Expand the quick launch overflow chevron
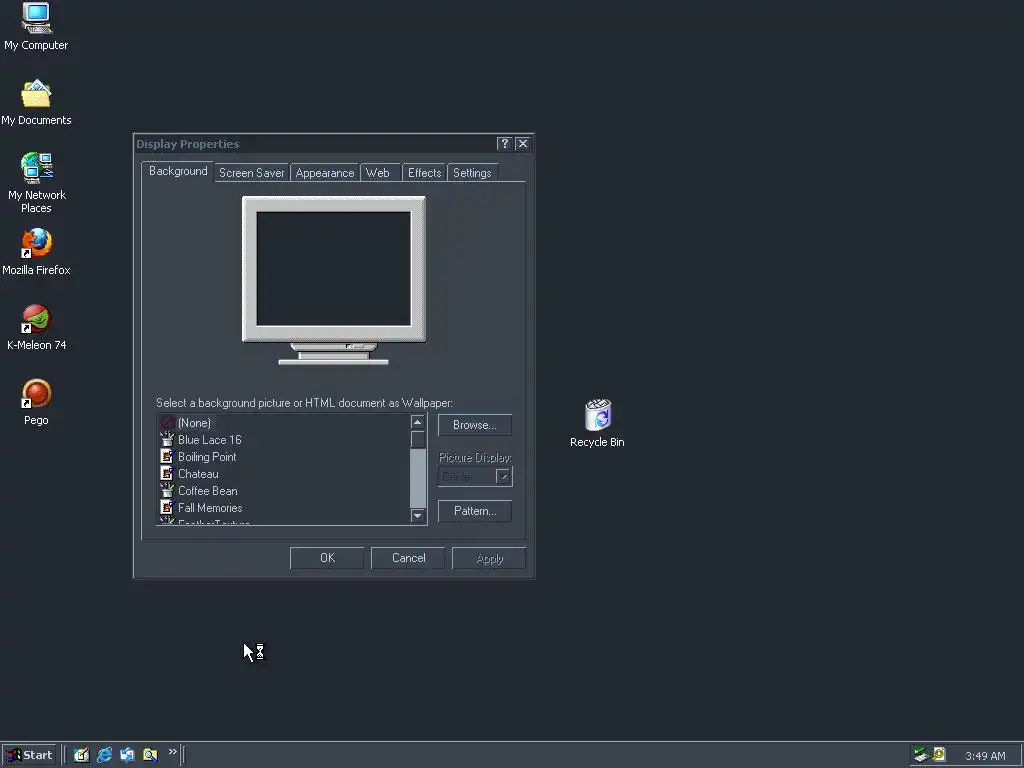The height and width of the screenshot is (768, 1024). 172,752
